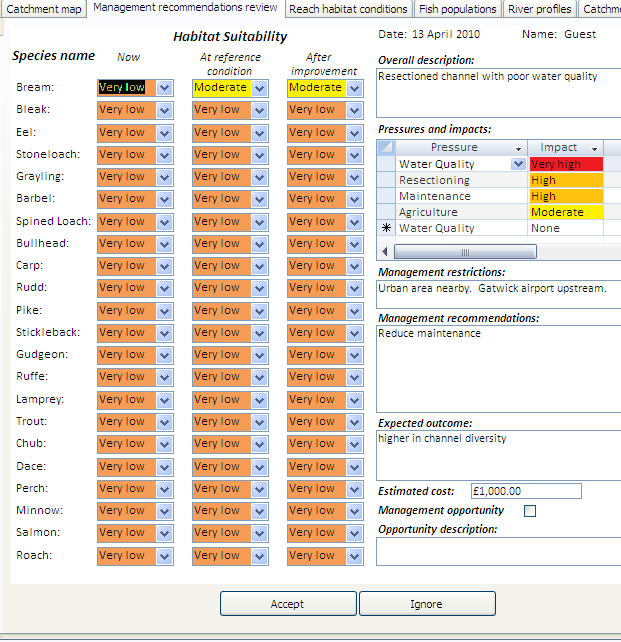621x642 pixels.
Task: Click the Expected outcome text box
Action: (x=499, y=455)
